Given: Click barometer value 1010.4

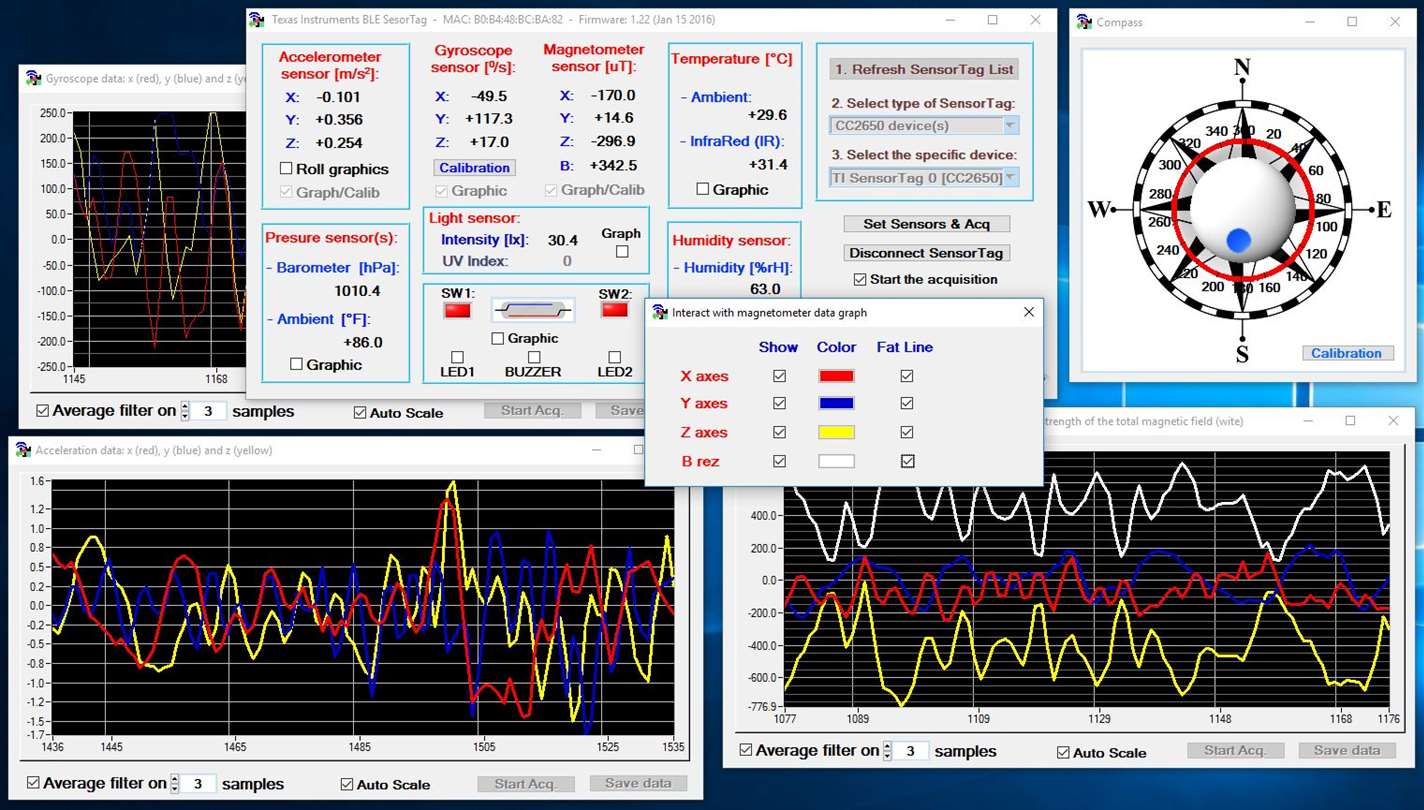Looking at the screenshot, I should coord(357,291).
